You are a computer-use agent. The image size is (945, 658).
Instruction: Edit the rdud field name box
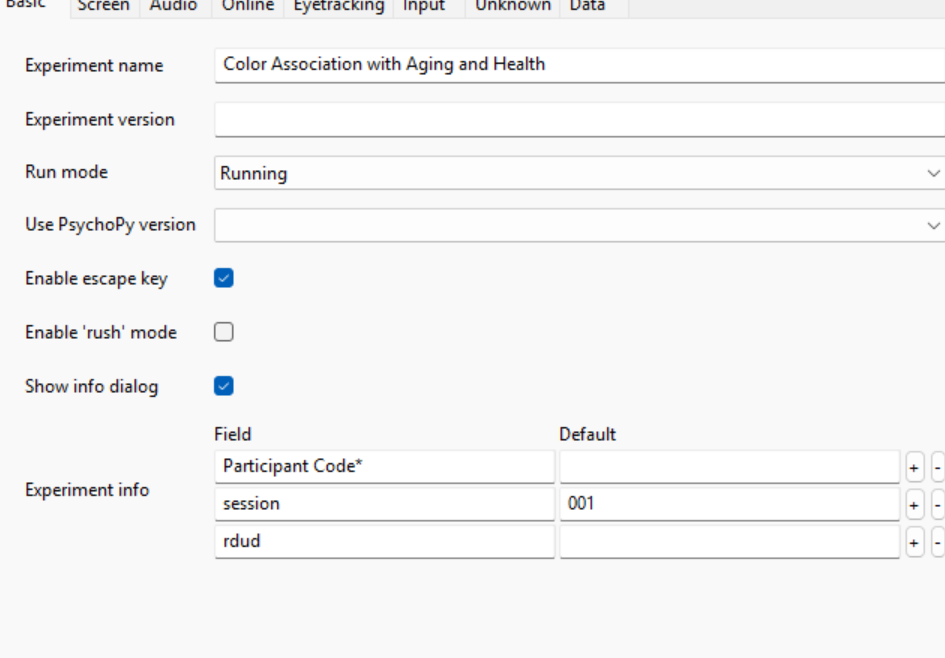pos(384,542)
